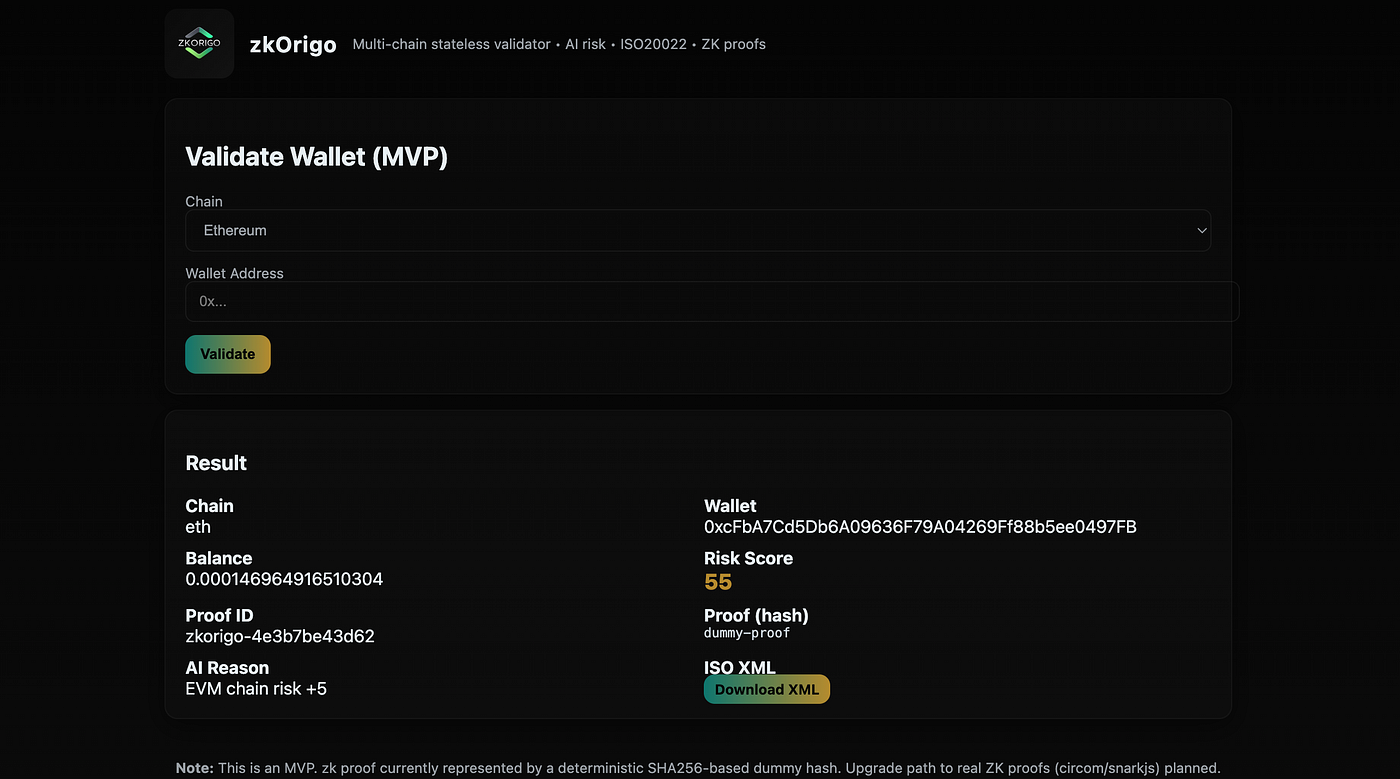The height and width of the screenshot is (779, 1400).
Task: Click the AI Reason EVM chain risk text
Action: tap(256, 688)
